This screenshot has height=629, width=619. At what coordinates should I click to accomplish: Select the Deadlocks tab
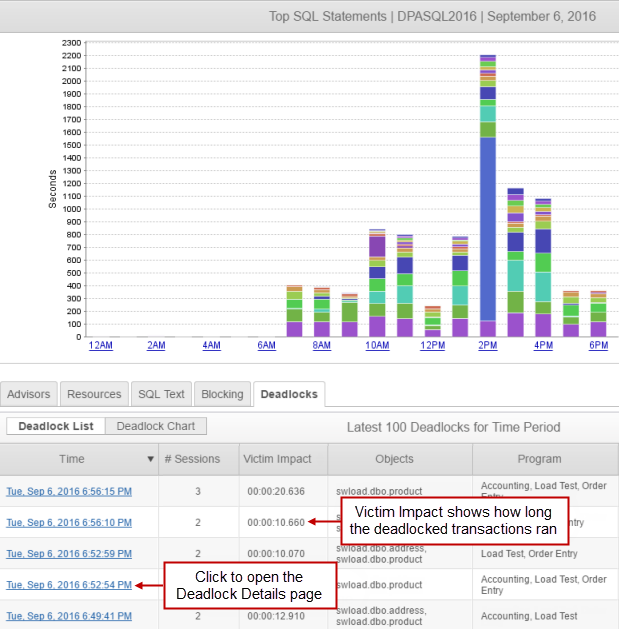pos(289,394)
